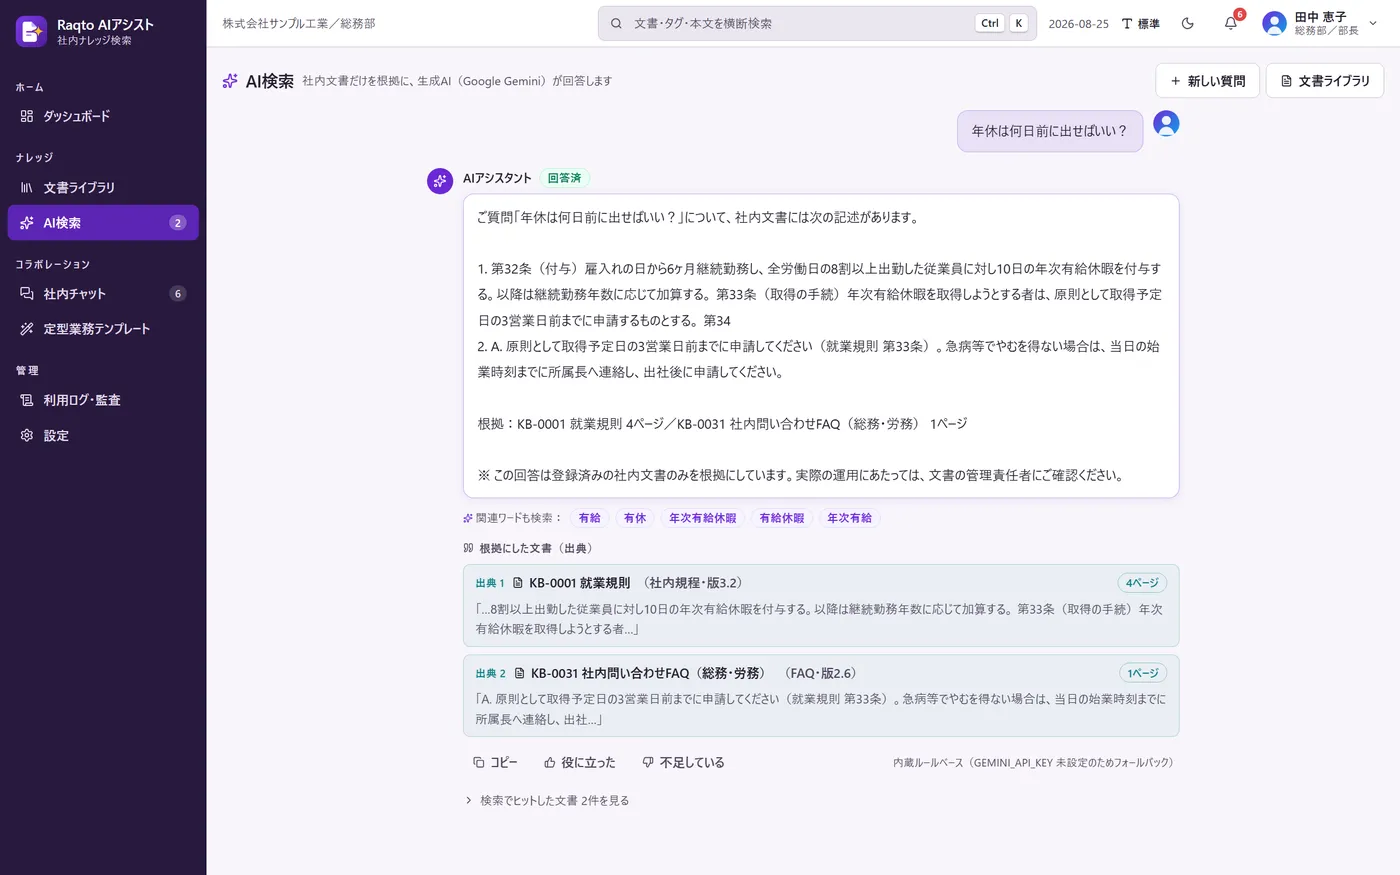1400x875 pixels.
Task: Click the 社内チャット speech bubble icon
Action: [x=27, y=294]
